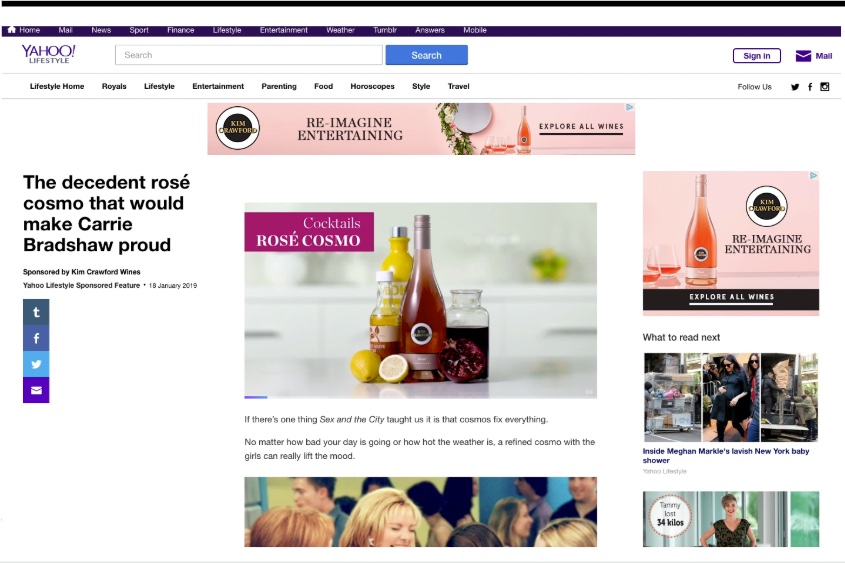Viewport: 845px width, 563px height.
Task: Click the AdChoices icon on sidebar ad
Action: click(814, 176)
